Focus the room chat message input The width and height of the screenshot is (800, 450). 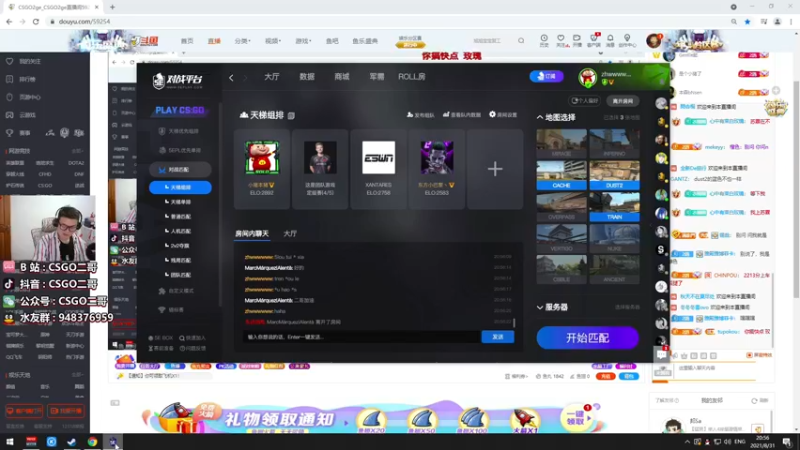(362, 337)
